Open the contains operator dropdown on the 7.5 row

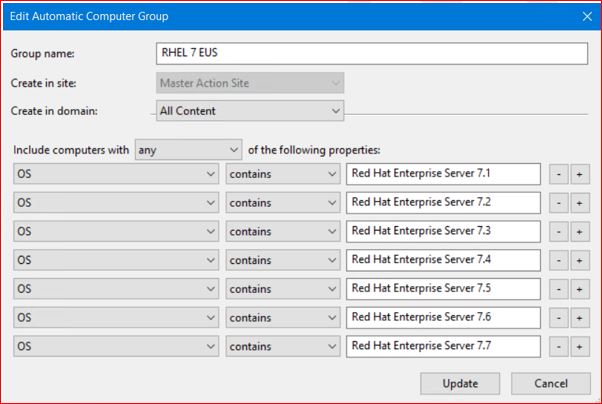[x=283, y=289]
